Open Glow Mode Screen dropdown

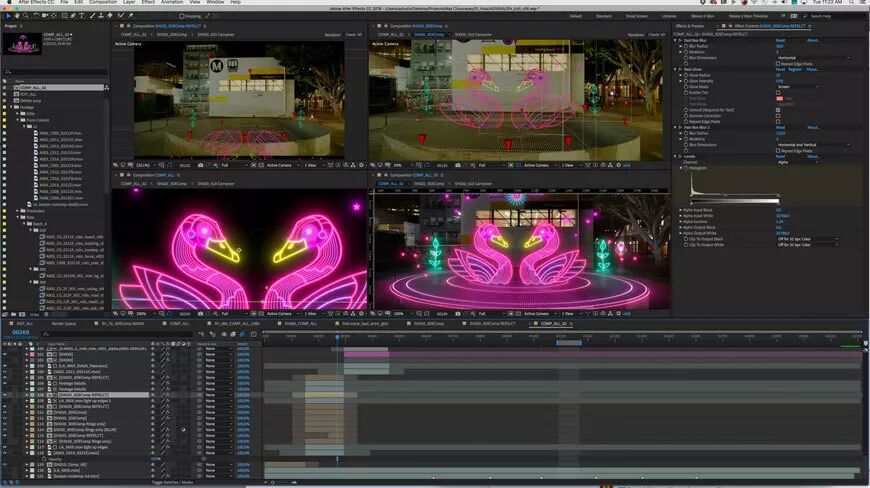point(798,87)
